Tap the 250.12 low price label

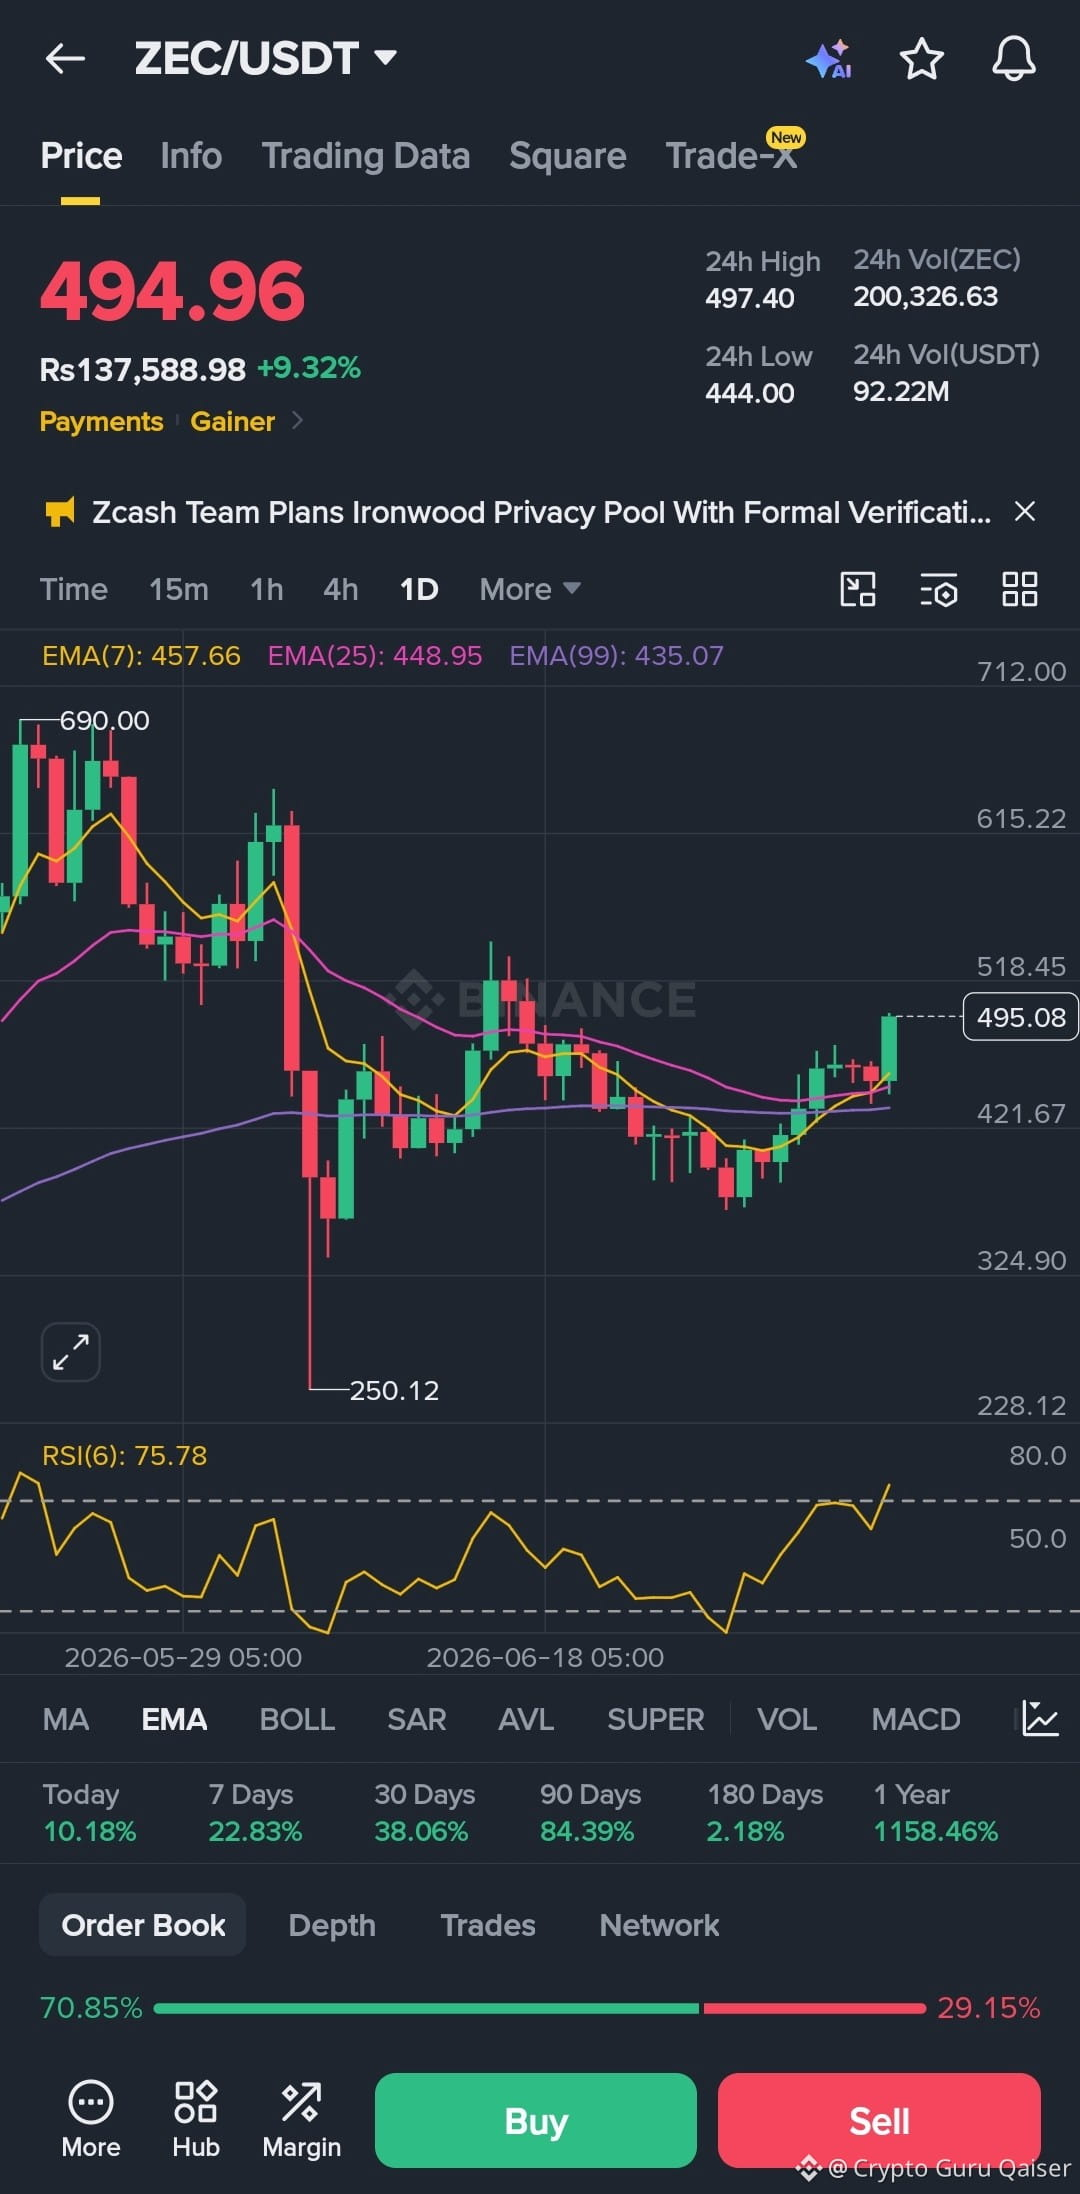click(394, 1390)
